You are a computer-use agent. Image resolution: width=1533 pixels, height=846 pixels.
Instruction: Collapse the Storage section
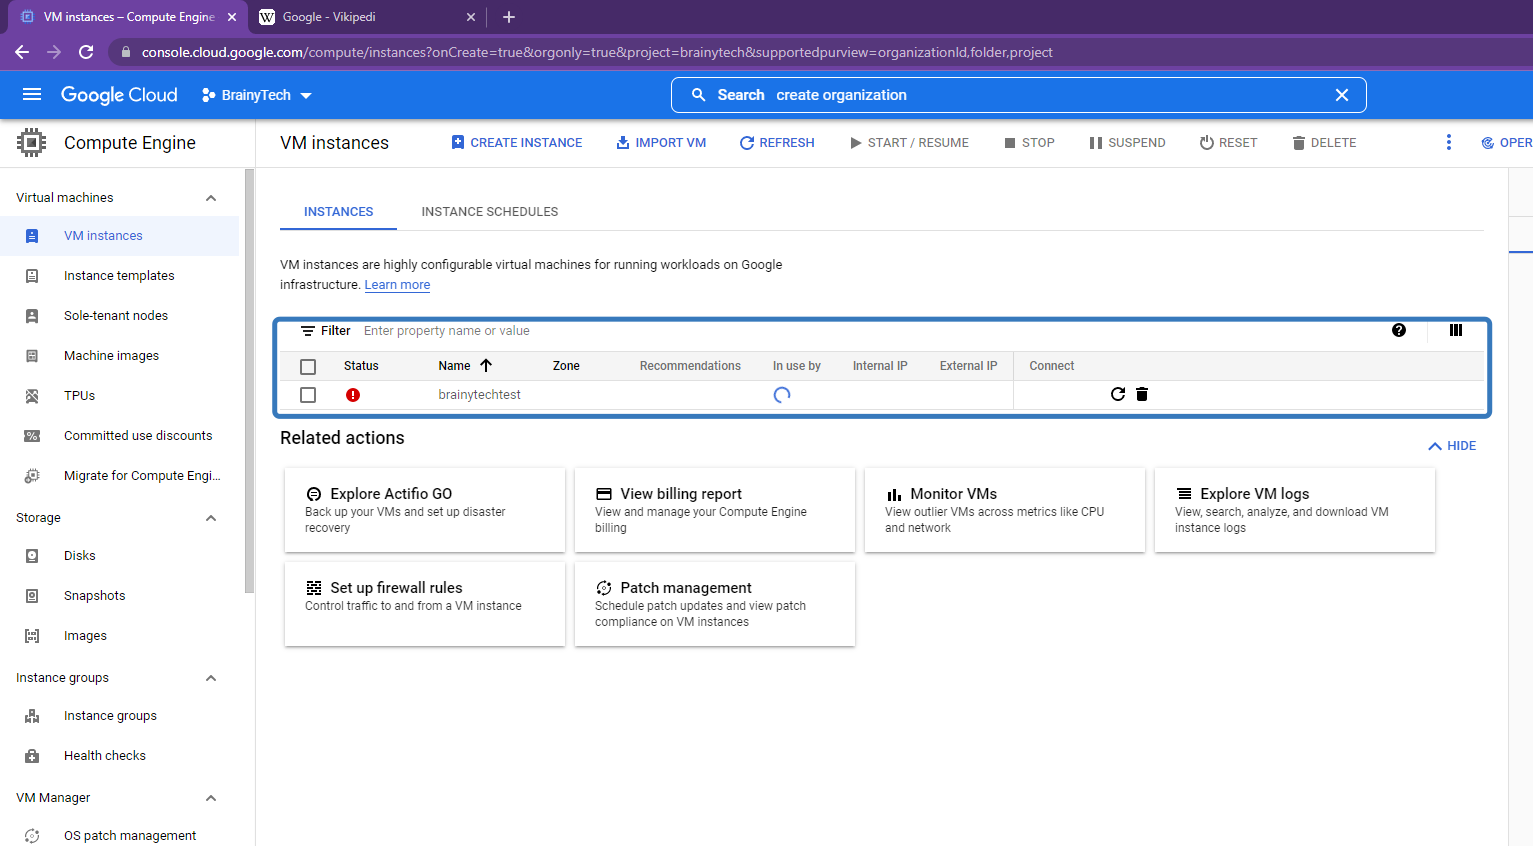pos(211,518)
